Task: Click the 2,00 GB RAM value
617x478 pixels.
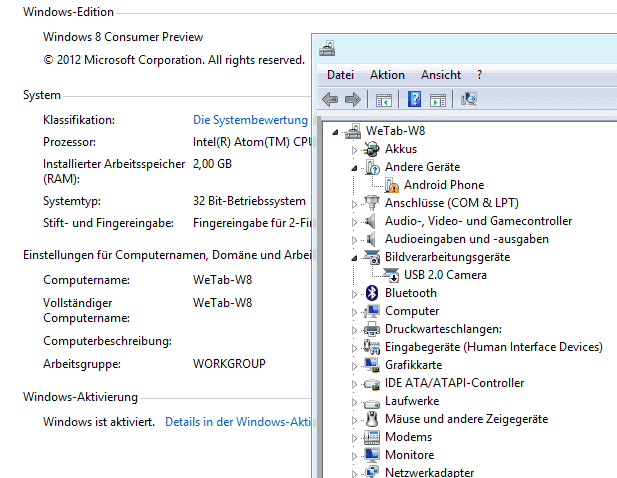Action: tap(212, 164)
